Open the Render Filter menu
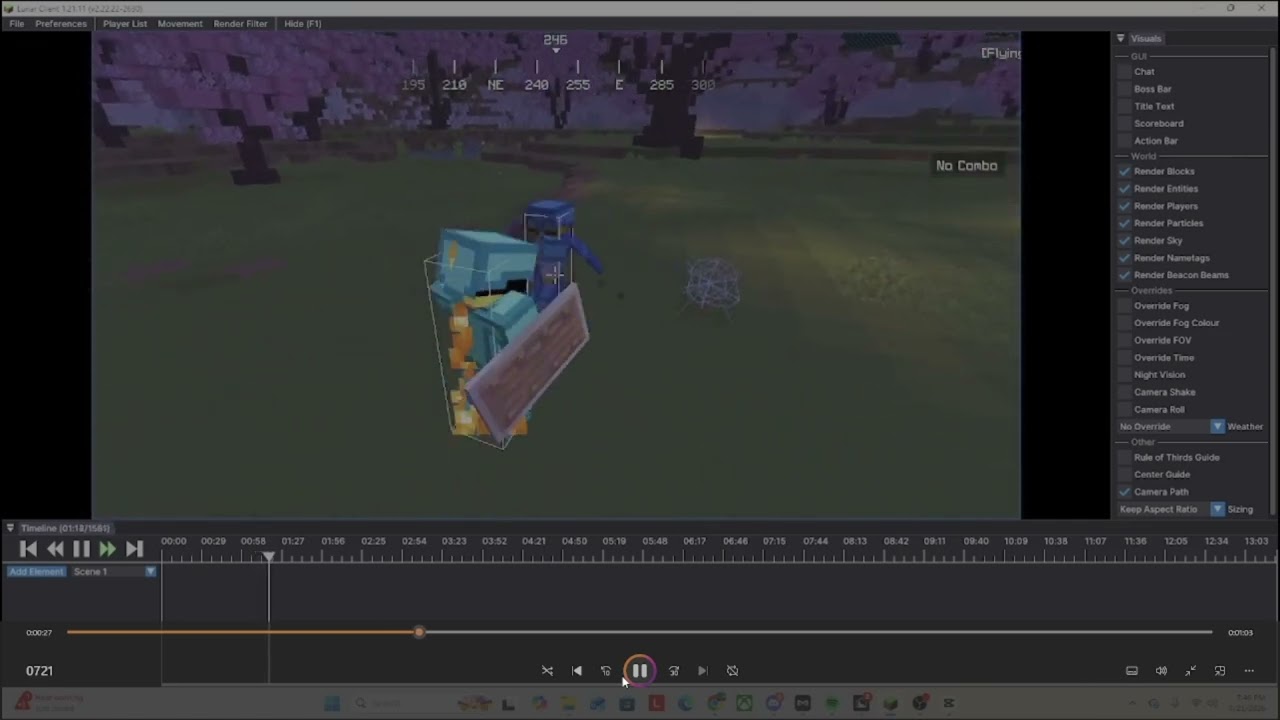Viewport: 1280px width, 720px height. coord(241,24)
